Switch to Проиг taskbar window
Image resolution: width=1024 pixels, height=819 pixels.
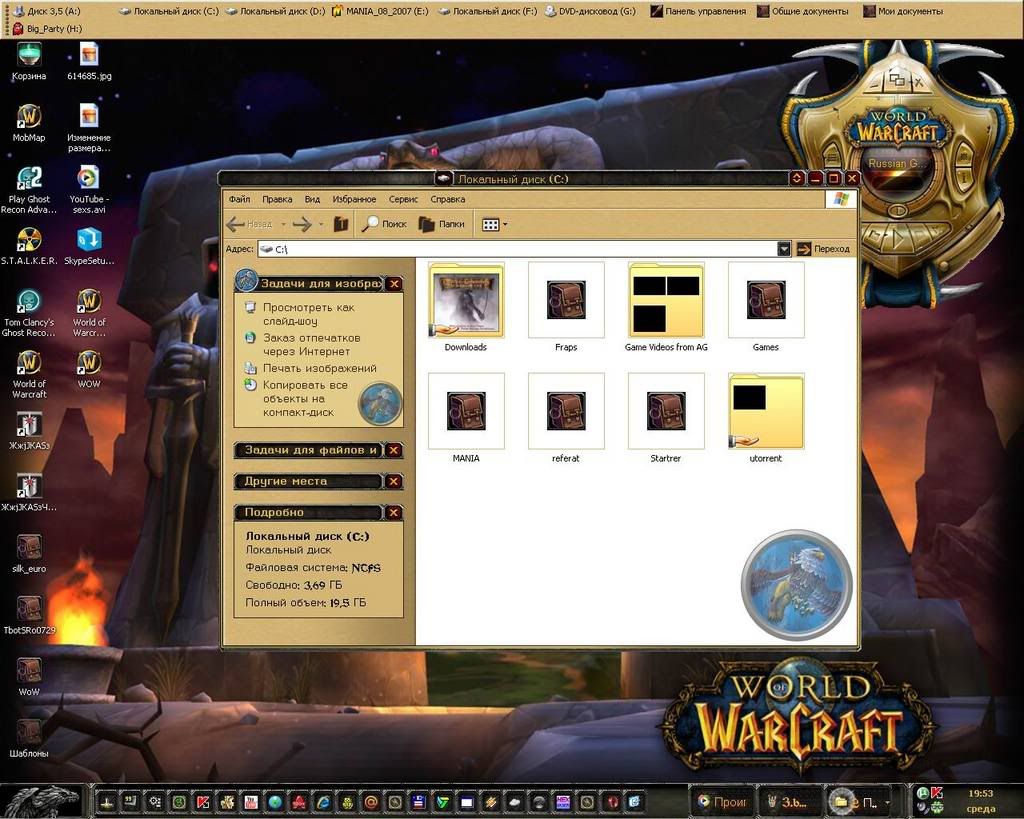pyautogui.click(x=722, y=801)
